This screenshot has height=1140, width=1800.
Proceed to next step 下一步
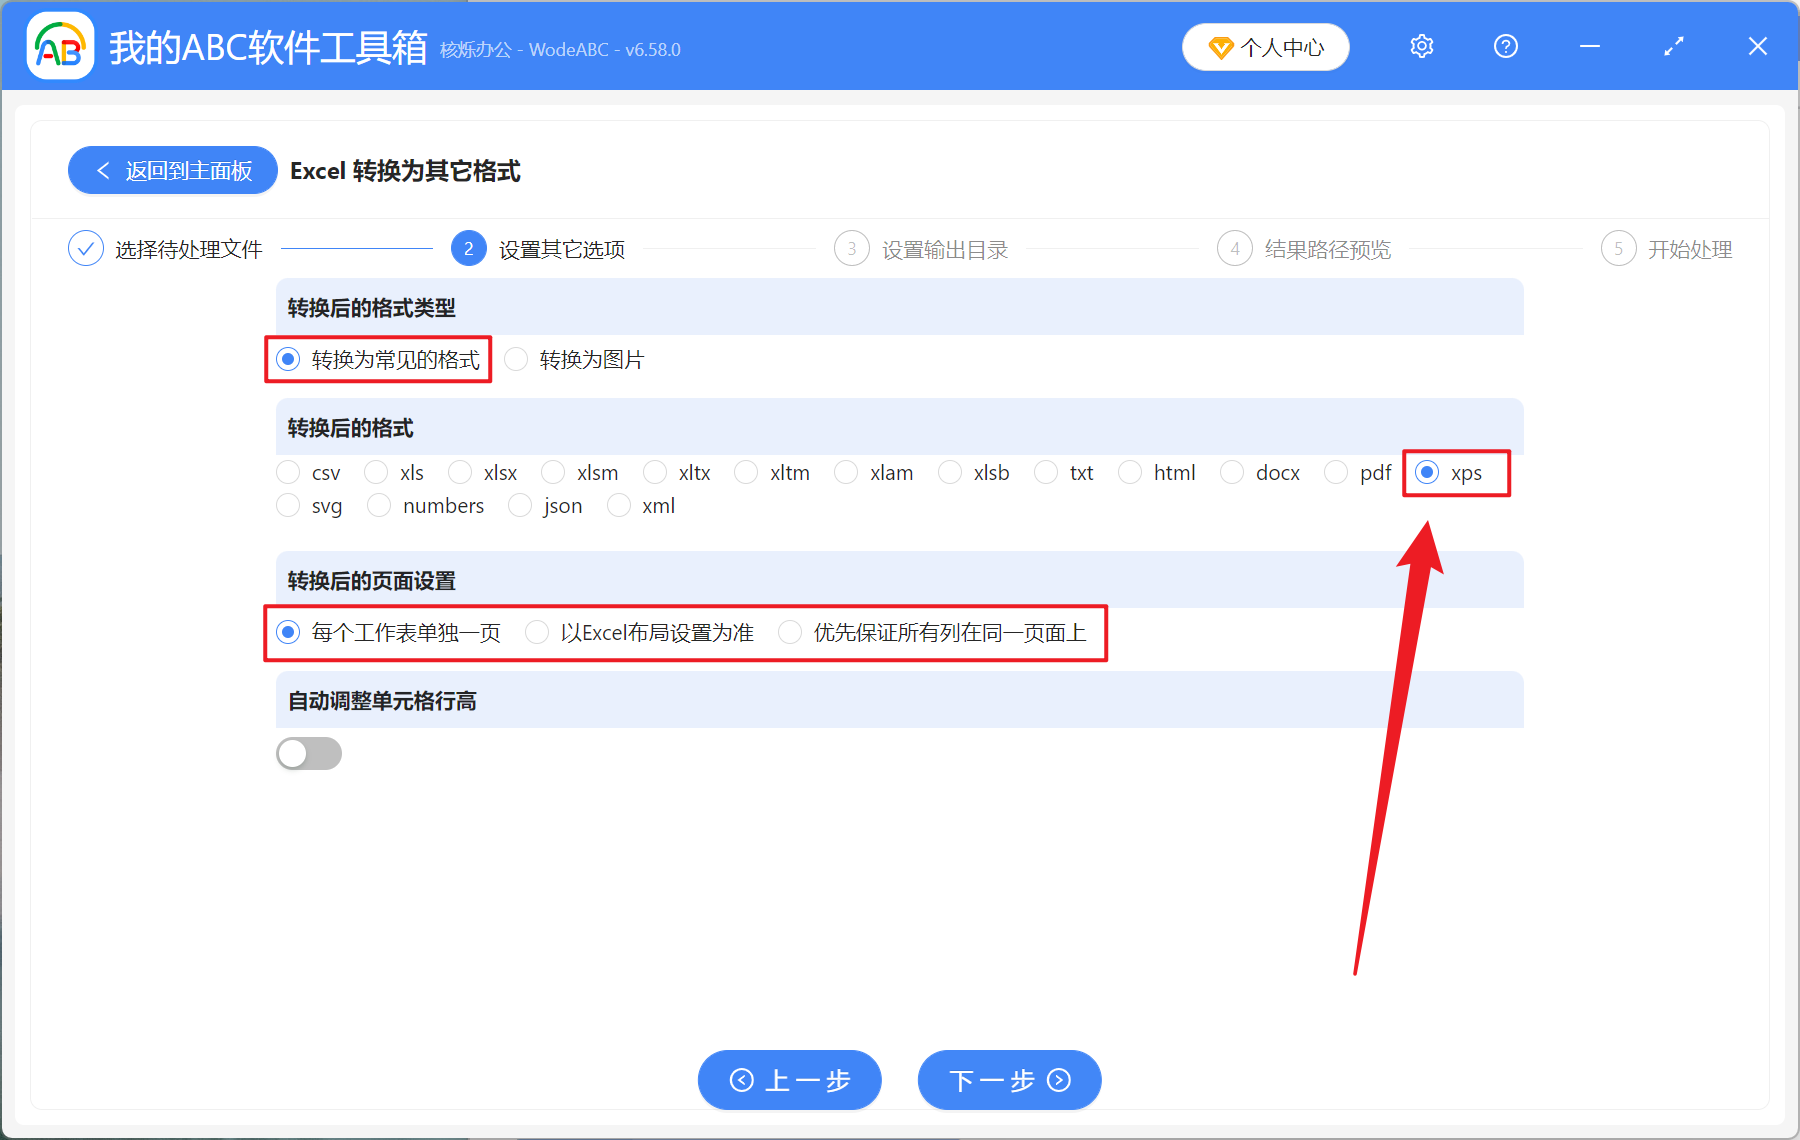[1009, 1080]
